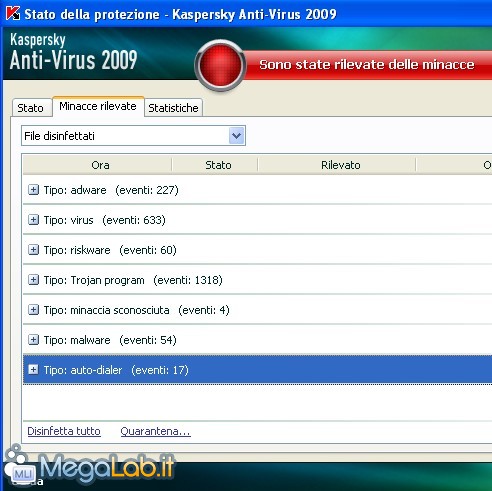The image size is (492, 491).
Task: Click the File disinfettati combo box field
Action: [x=133, y=136]
